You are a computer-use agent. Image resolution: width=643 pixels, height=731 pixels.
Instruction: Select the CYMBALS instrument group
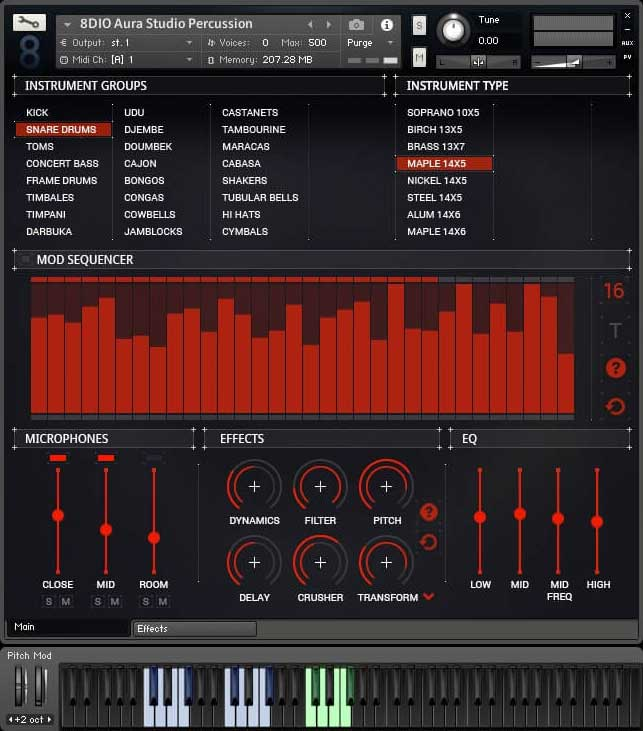point(245,231)
